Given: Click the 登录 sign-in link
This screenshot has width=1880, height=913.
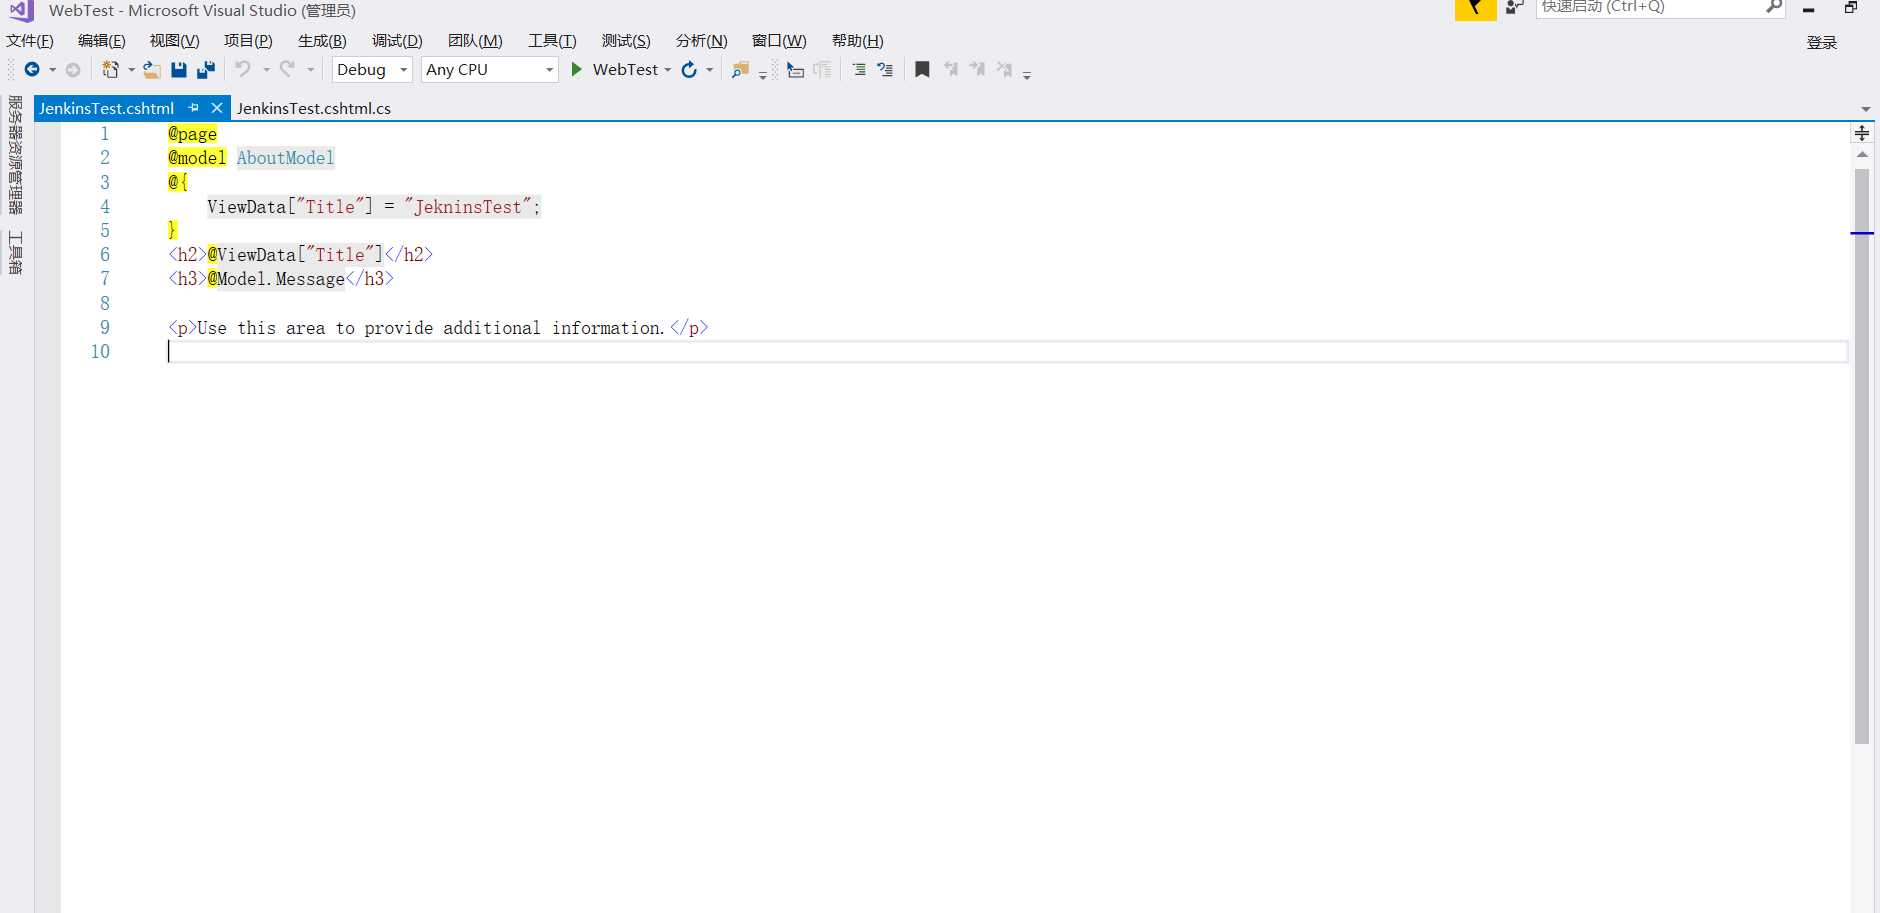Looking at the screenshot, I should pos(1822,43).
